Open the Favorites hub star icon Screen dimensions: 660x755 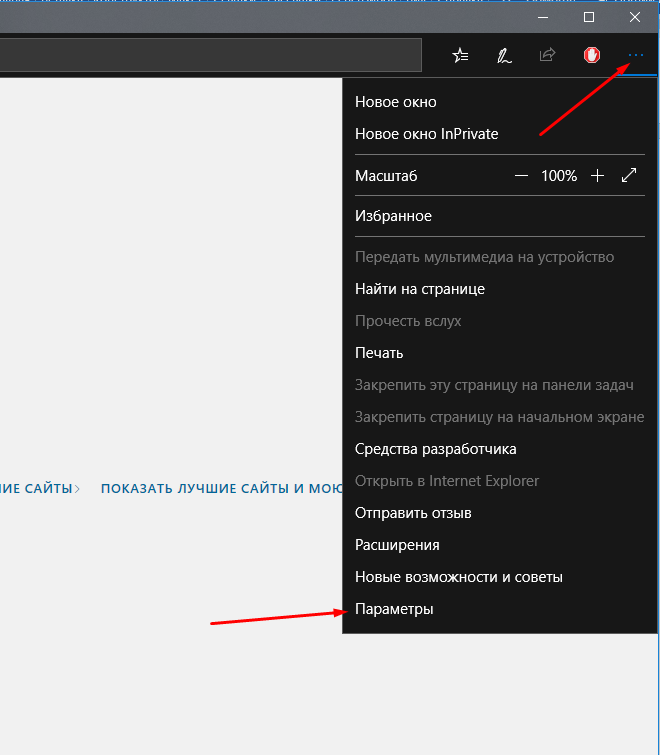point(460,55)
